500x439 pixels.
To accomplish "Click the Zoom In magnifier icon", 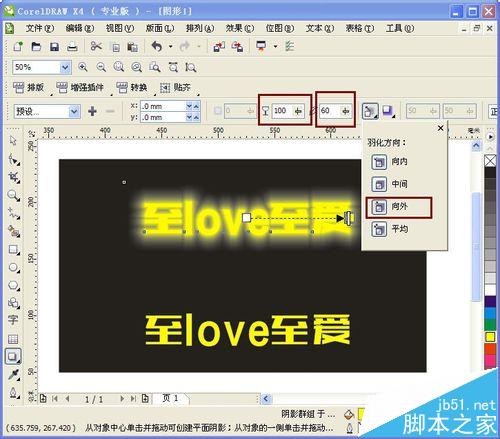I will click(83, 67).
